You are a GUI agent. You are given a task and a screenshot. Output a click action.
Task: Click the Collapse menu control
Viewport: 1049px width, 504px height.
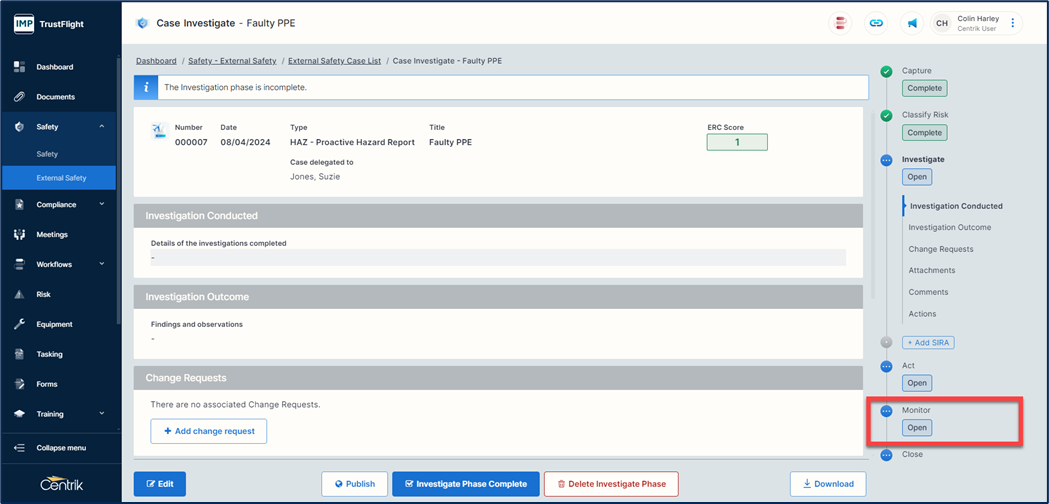point(60,448)
